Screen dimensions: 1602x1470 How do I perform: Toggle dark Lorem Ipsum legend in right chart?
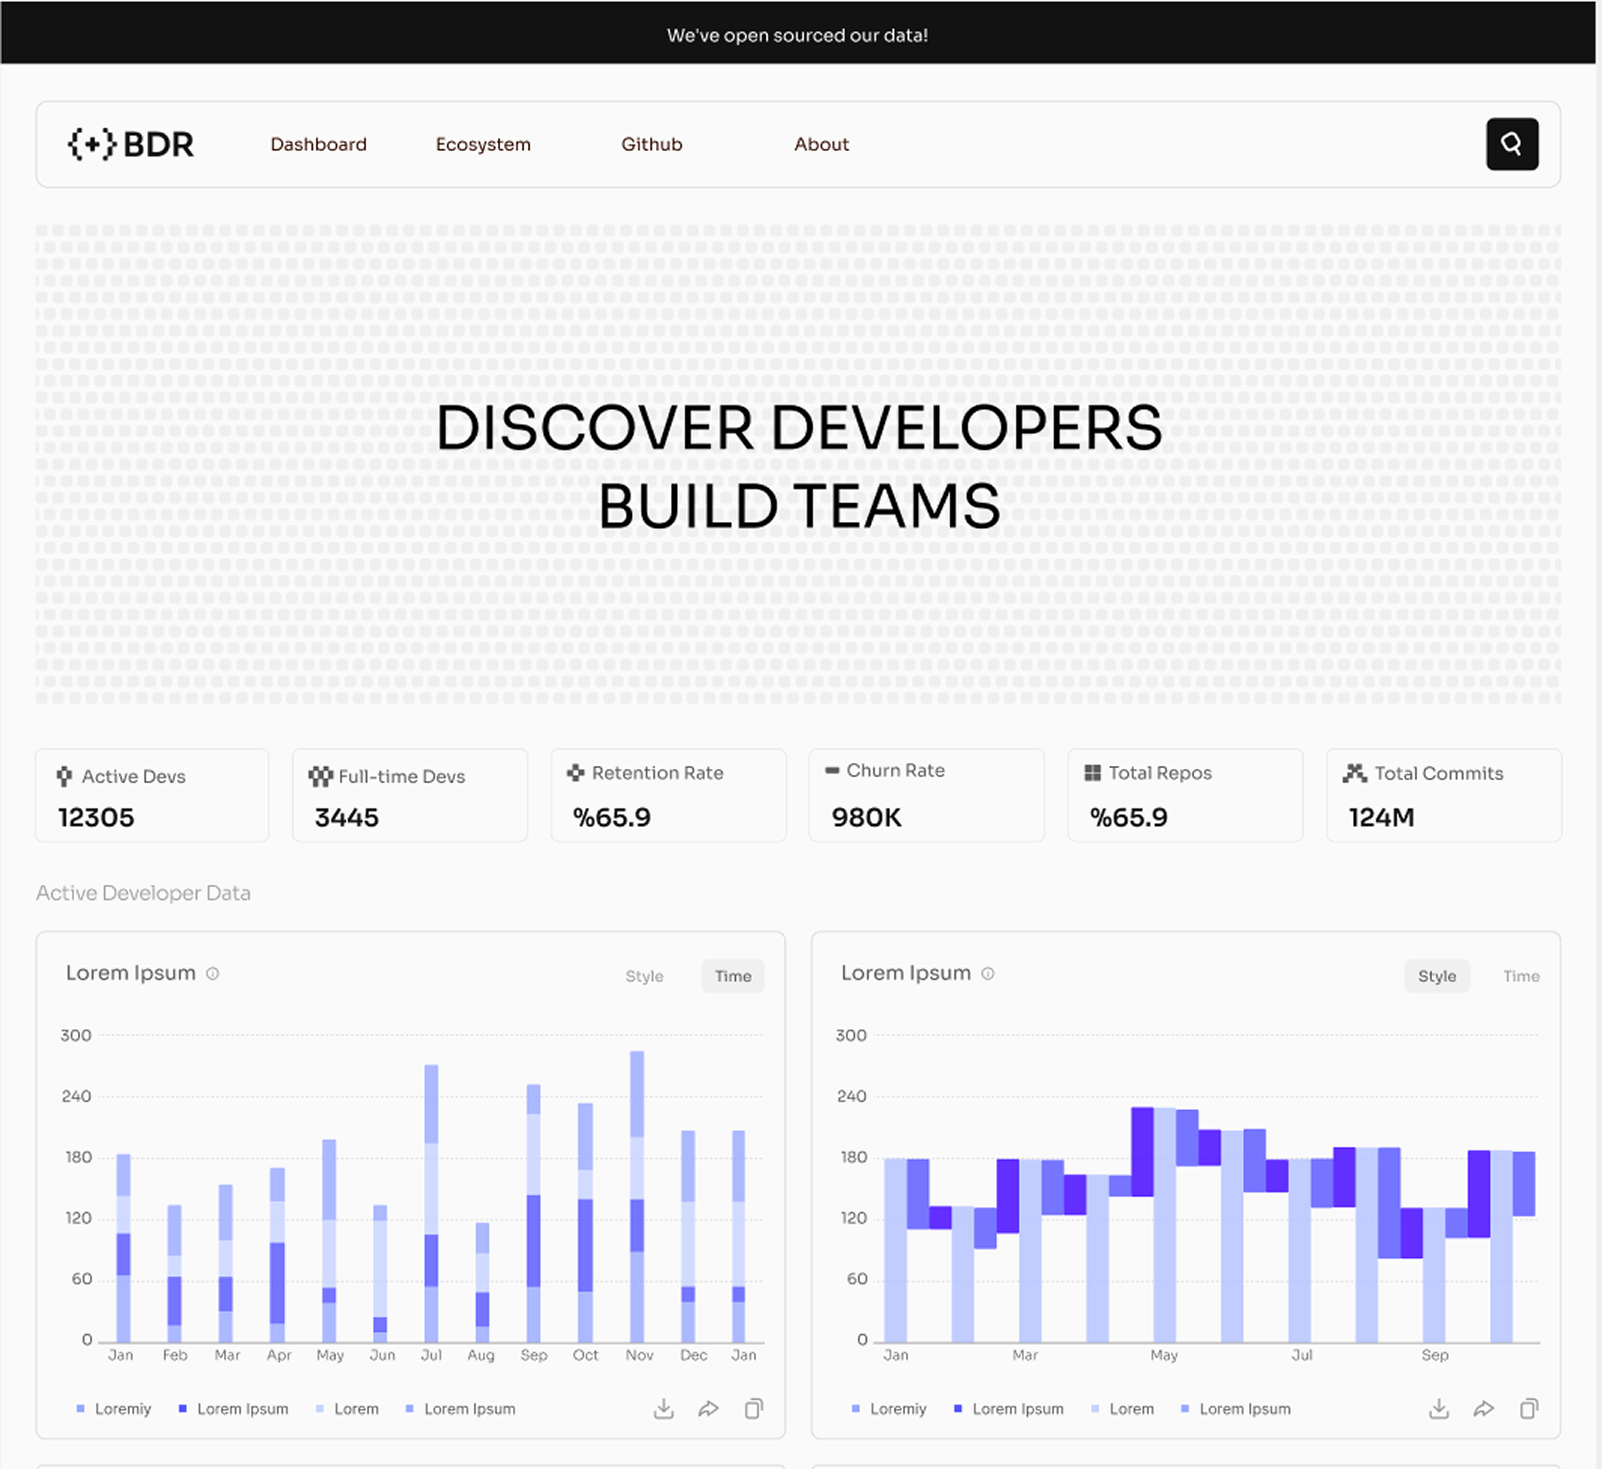(1008, 1408)
